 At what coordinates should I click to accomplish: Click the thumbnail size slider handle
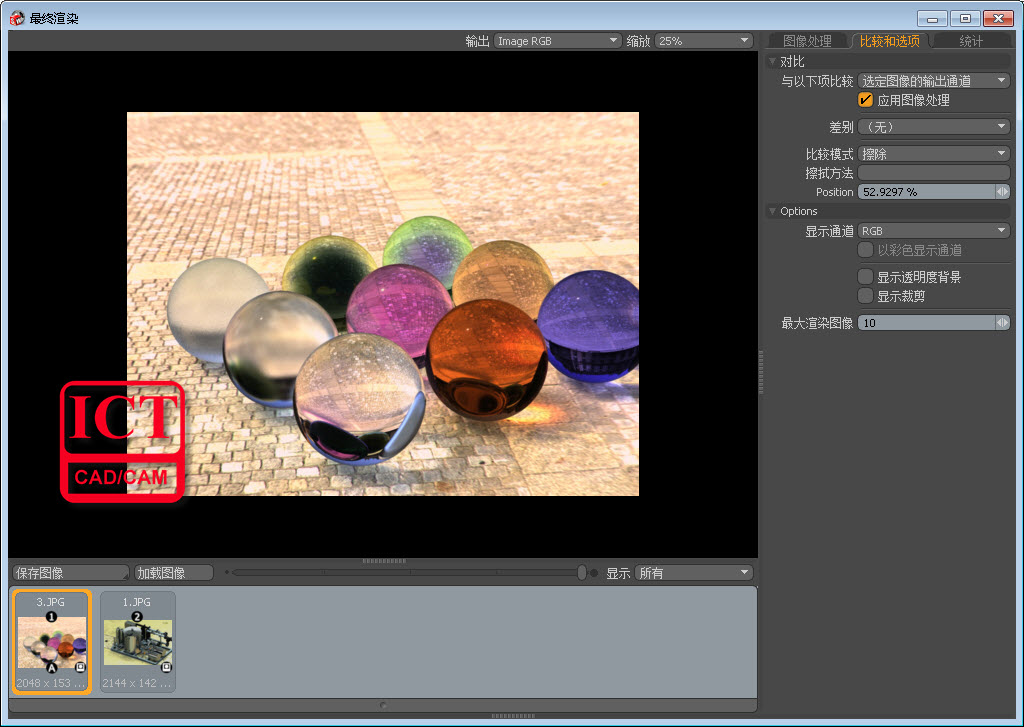coord(582,573)
